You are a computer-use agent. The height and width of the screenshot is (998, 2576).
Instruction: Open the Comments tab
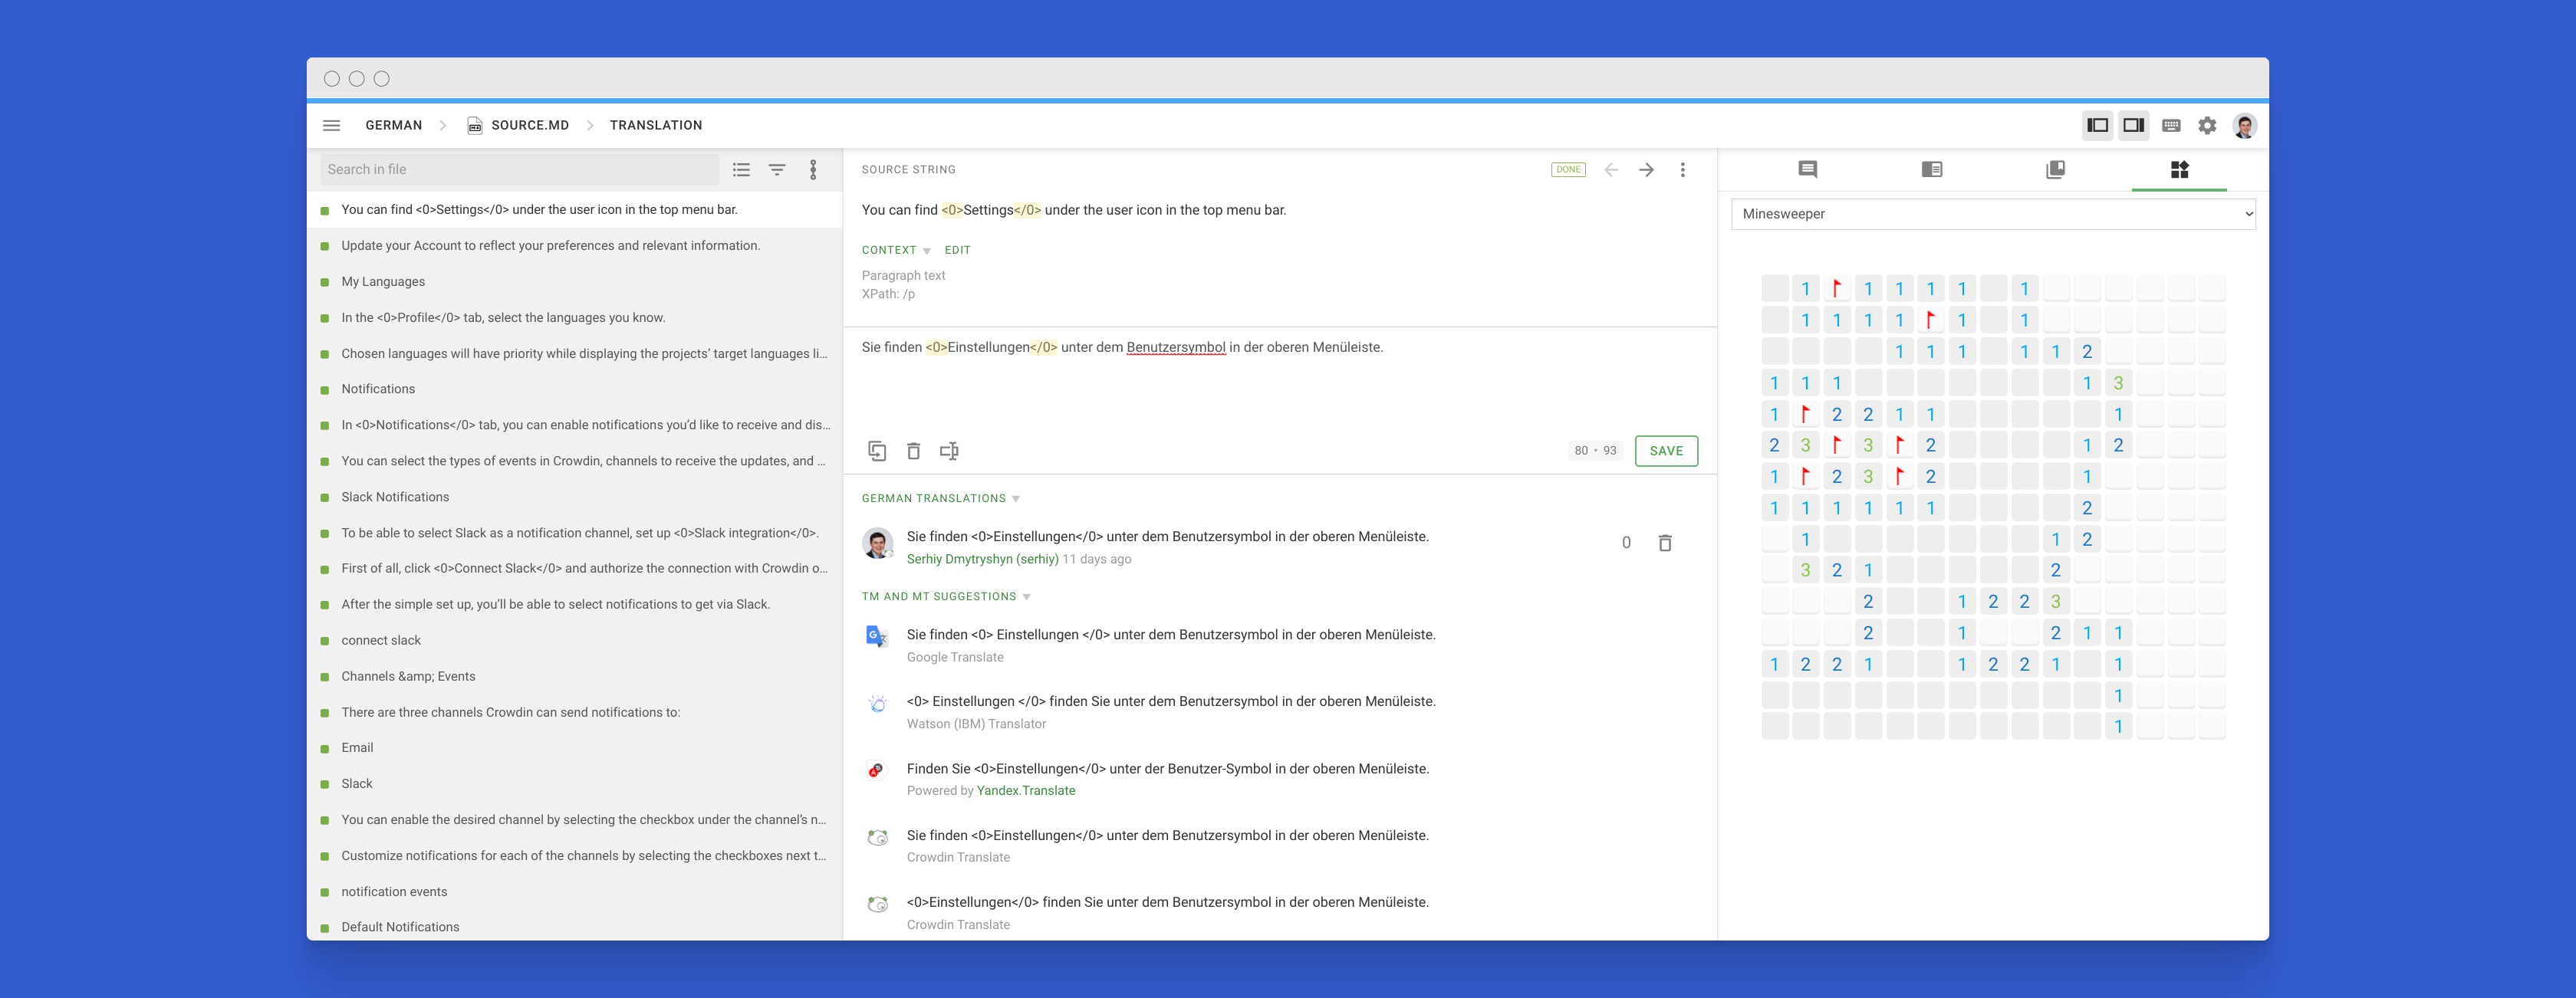[1807, 170]
